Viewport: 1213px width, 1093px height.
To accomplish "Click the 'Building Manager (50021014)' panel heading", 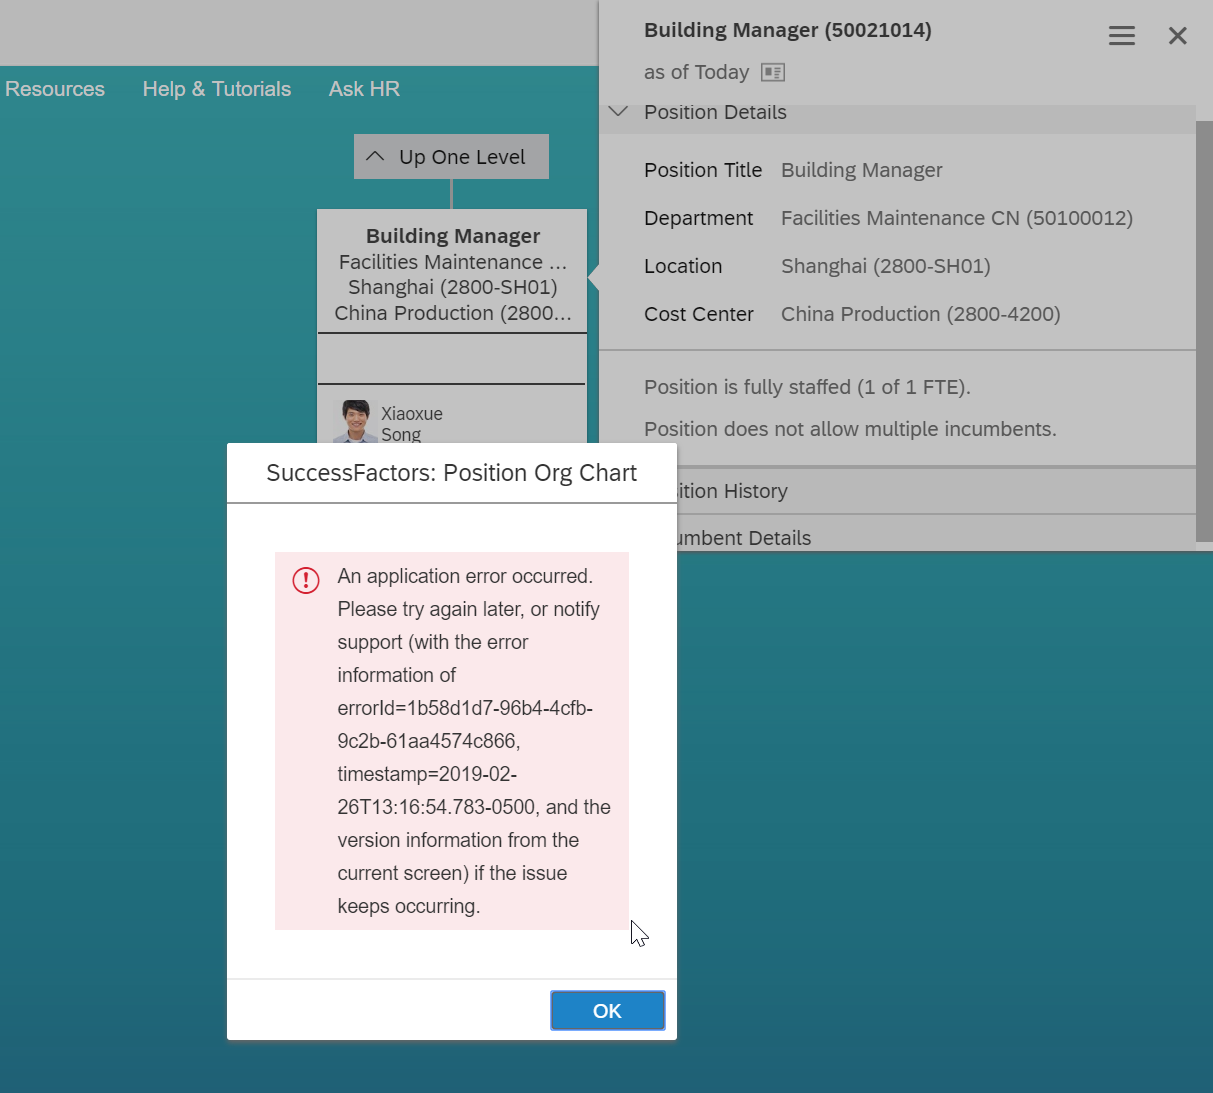I will pos(788,30).
